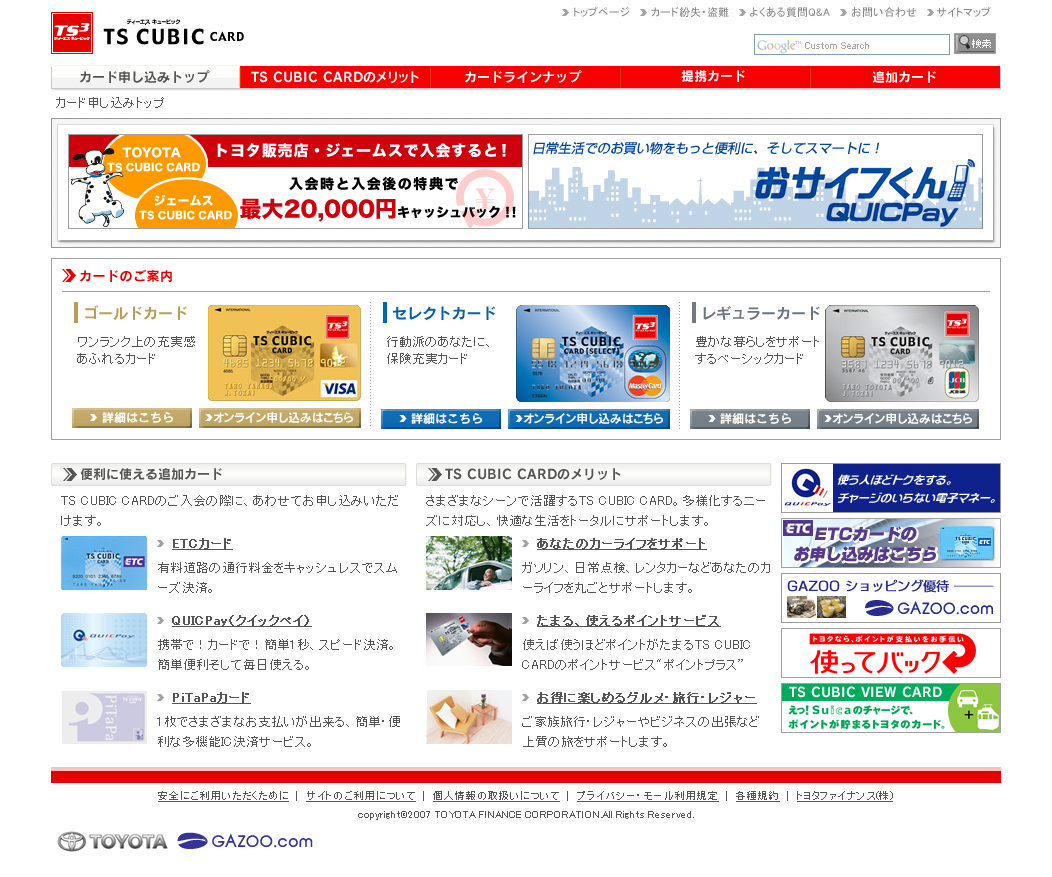Click ゴールドカード 詳細はこちら button
Screen dimensions: 1052x877
(x=131, y=418)
